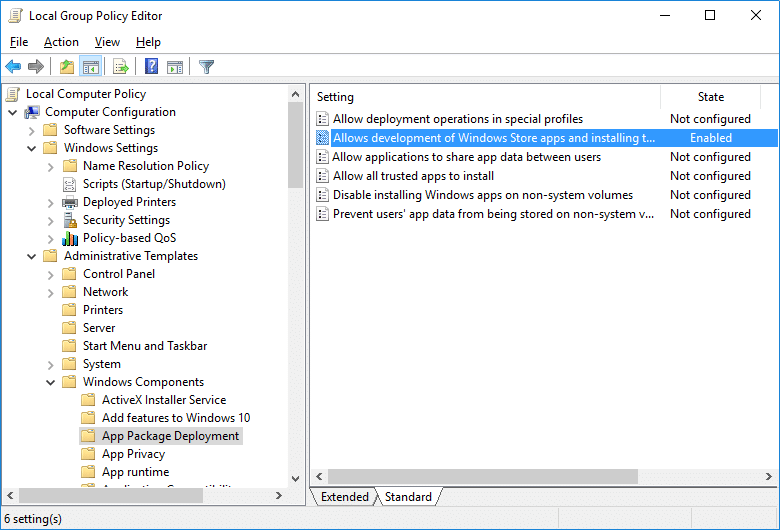The height and width of the screenshot is (530, 780).
Task: Open the Action menu
Action: (x=61, y=42)
